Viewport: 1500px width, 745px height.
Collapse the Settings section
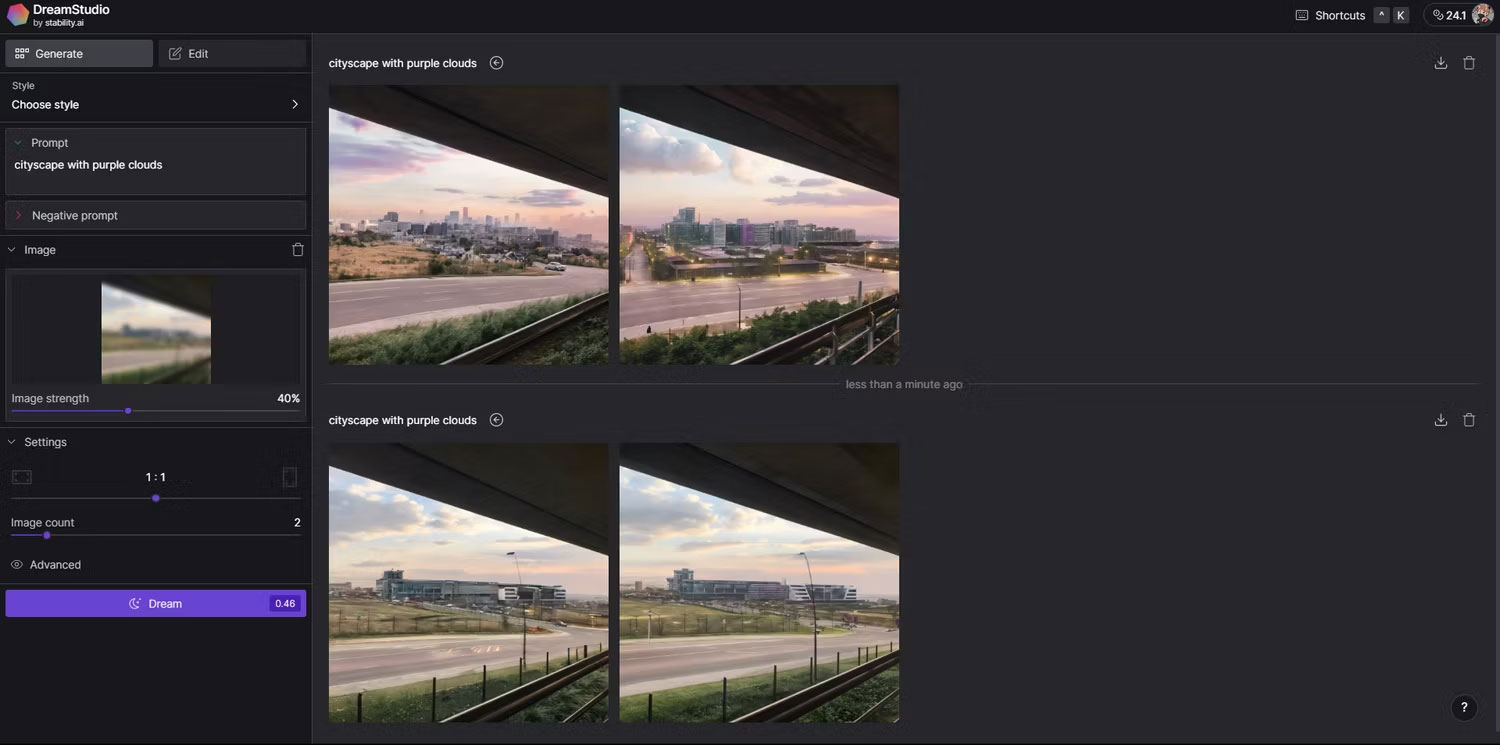[10, 441]
